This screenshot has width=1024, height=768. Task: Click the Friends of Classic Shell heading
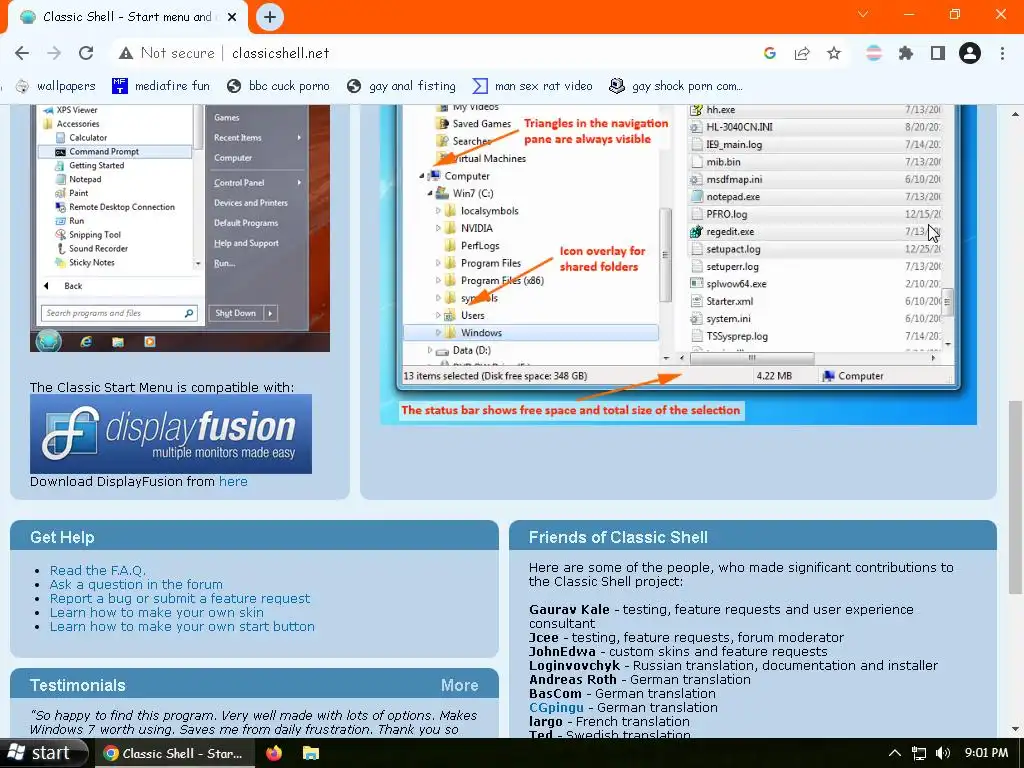point(618,537)
